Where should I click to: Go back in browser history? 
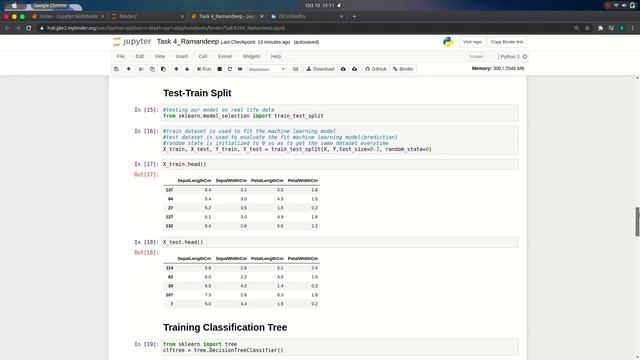tap(7, 28)
